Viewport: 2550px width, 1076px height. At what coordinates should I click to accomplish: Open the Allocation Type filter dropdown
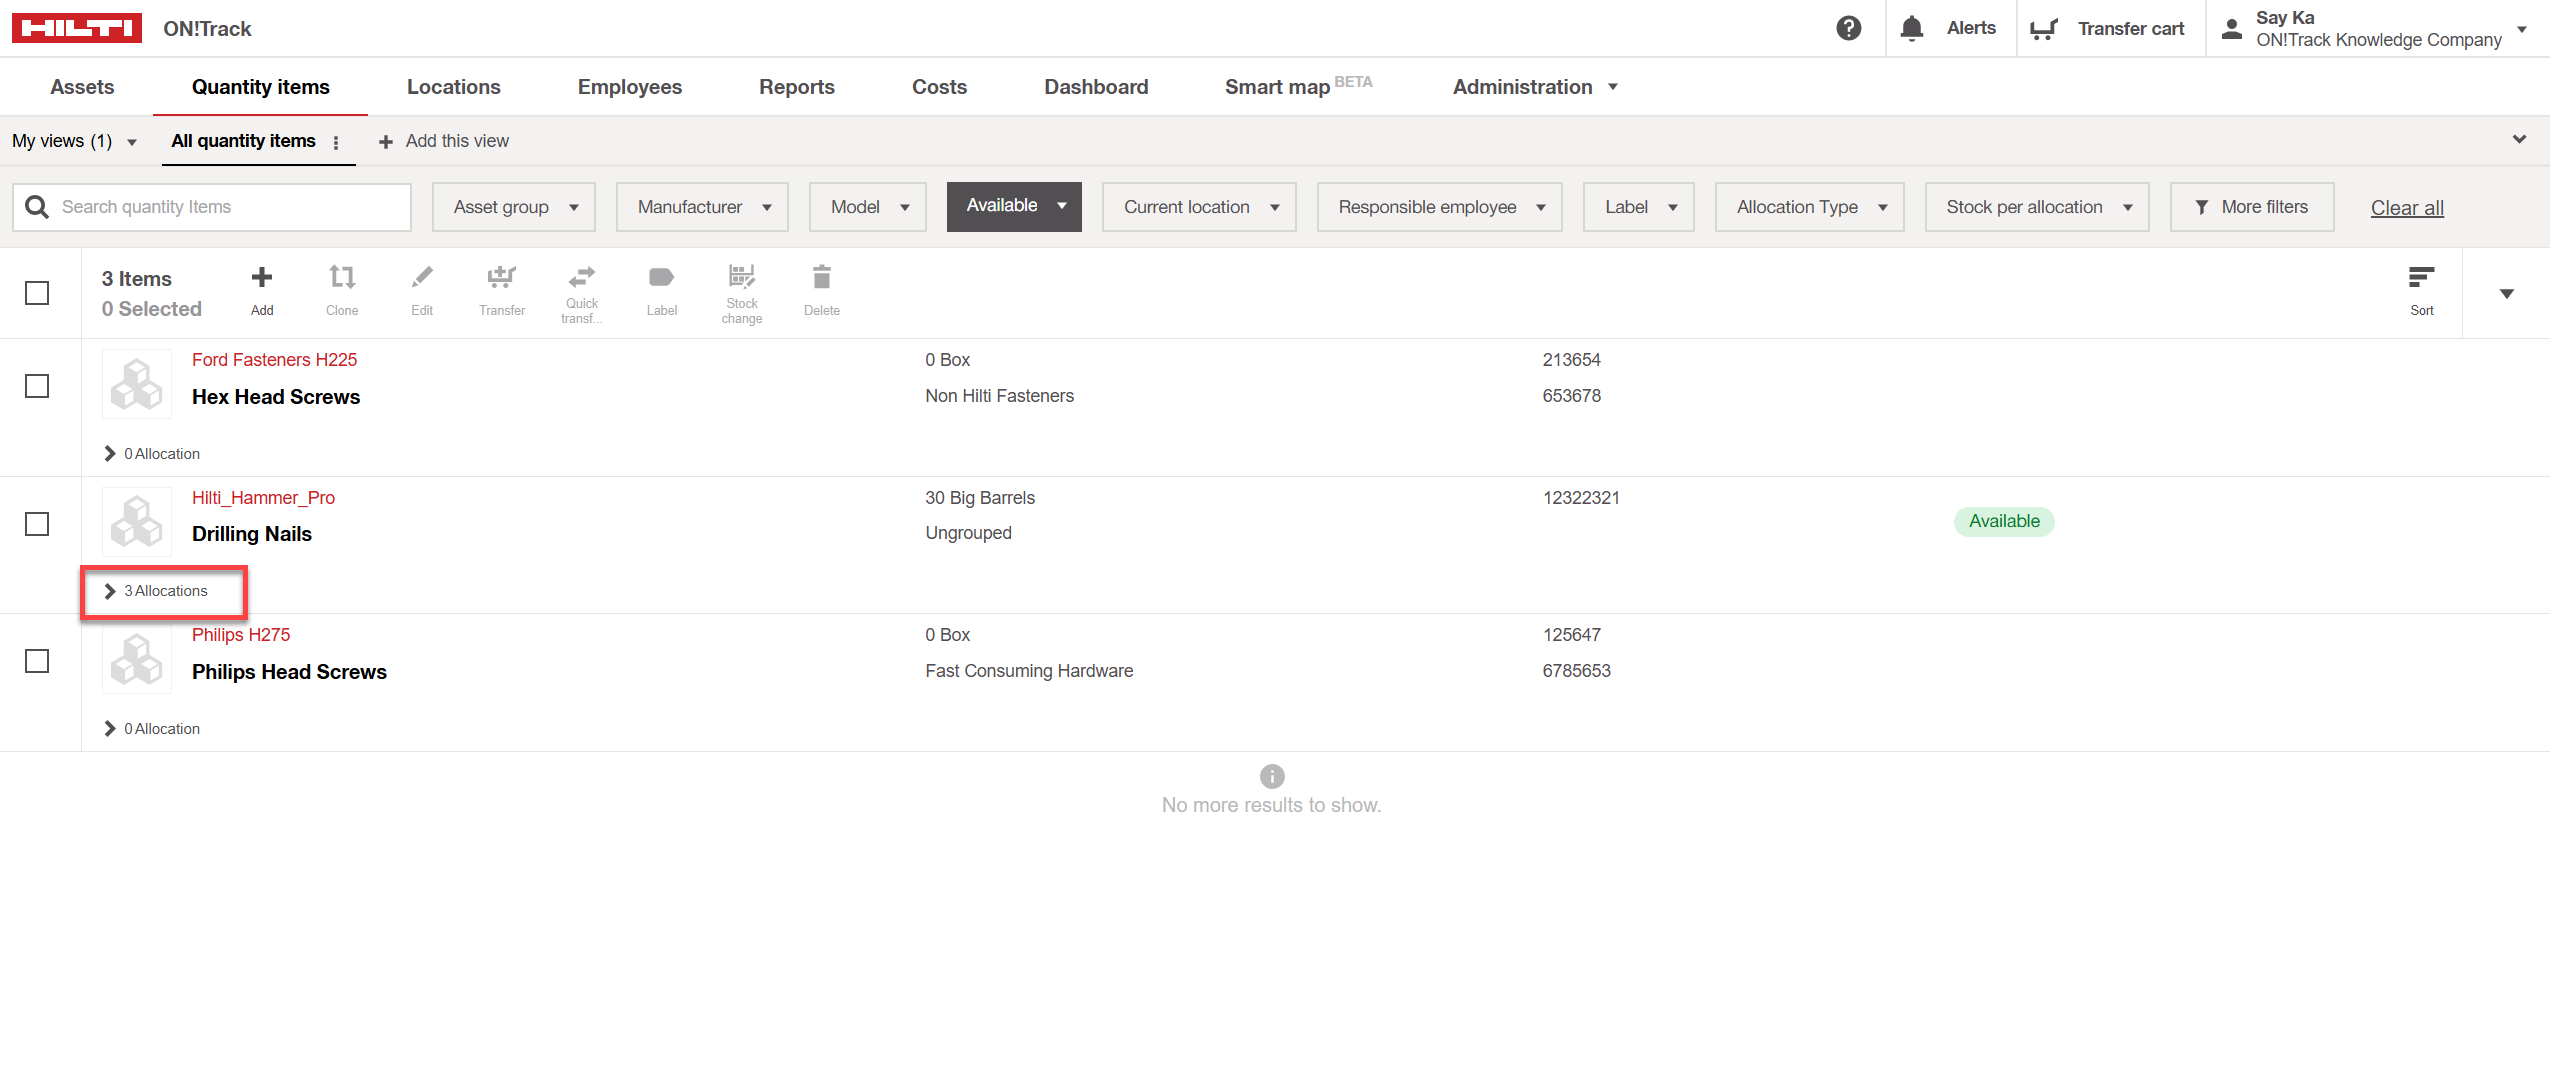click(x=1810, y=207)
